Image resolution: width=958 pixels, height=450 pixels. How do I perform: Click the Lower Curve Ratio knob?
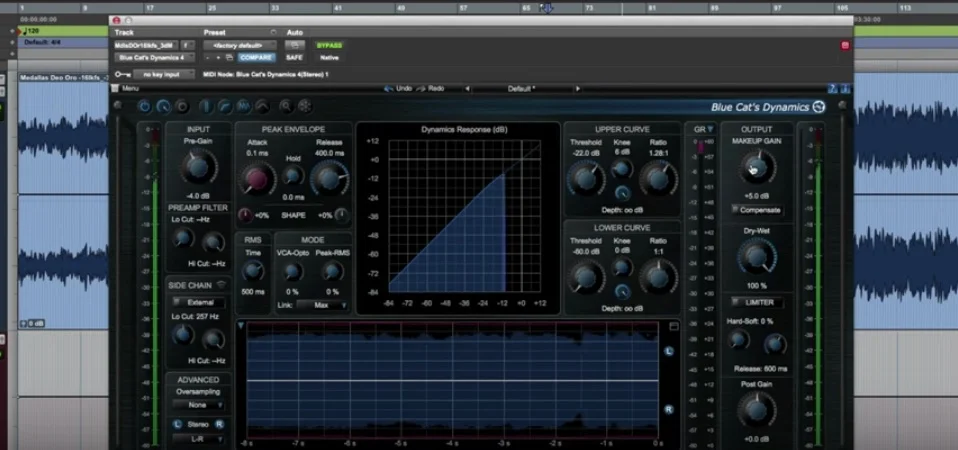coord(658,277)
